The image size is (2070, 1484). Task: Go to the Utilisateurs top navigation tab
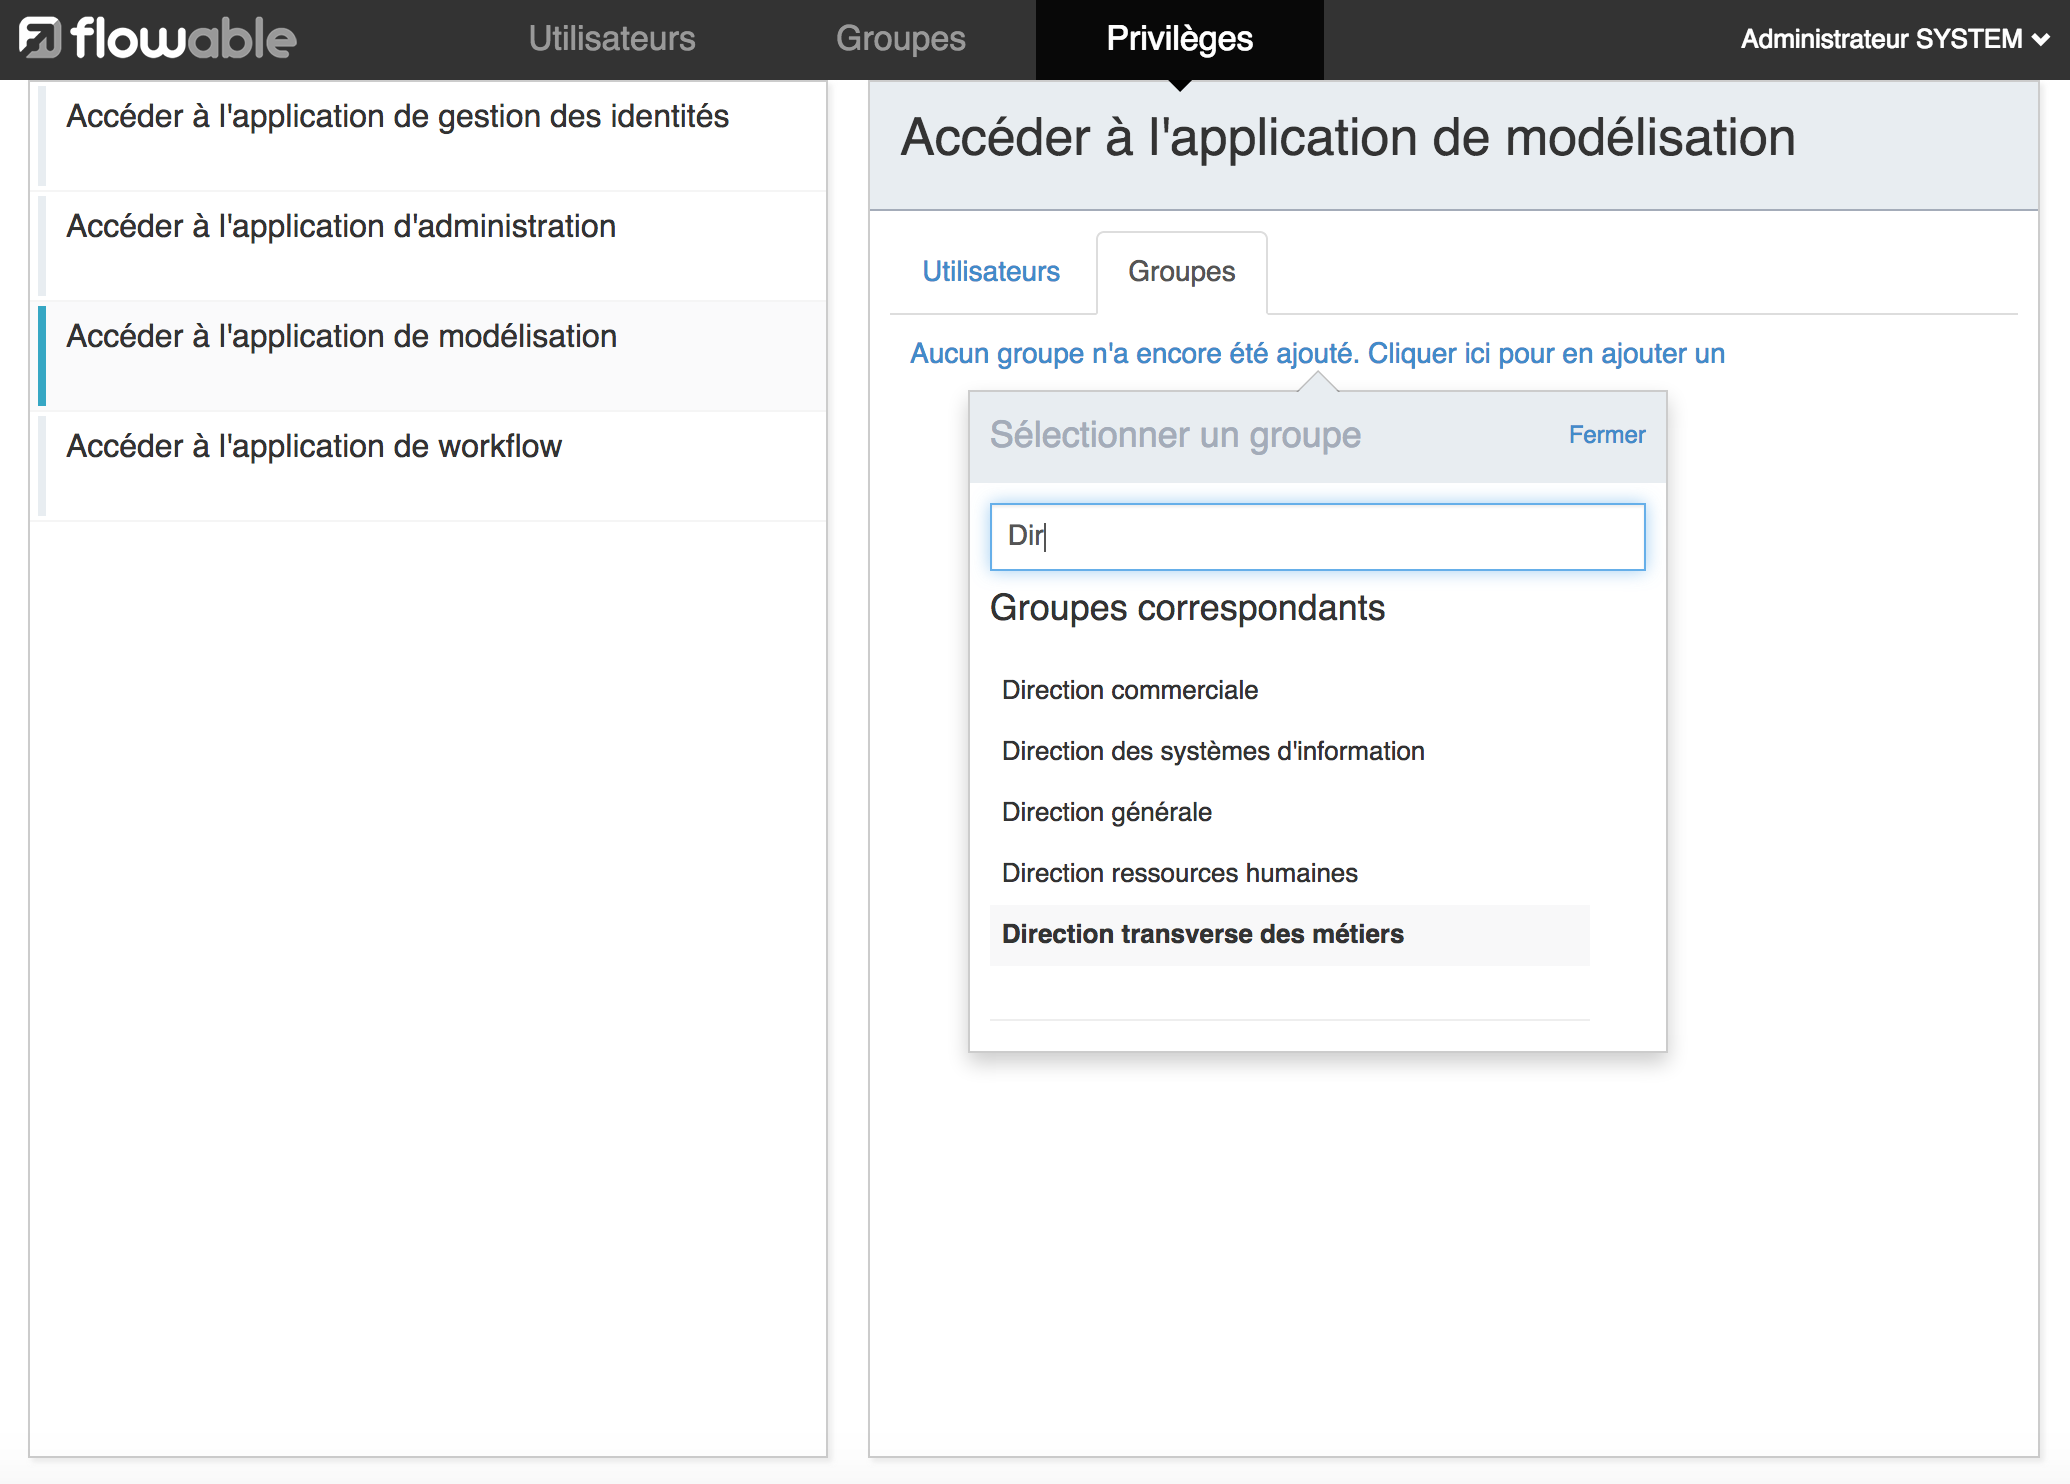pos(612,38)
